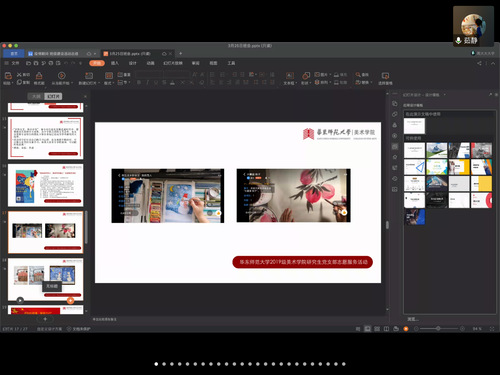Click the Reset (重置) slide icon
Image resolution: width=500 pixels, height=375 pixels.
(120, 75)
